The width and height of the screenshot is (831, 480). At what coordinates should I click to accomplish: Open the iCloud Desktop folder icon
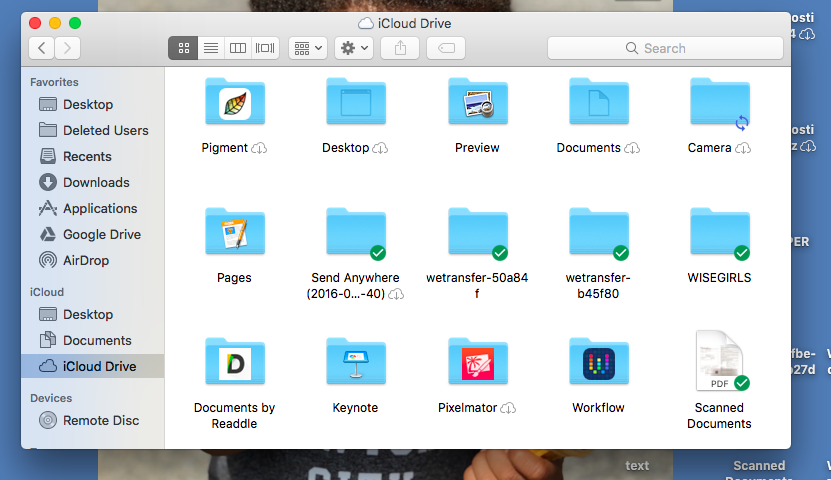(x=356, y=102)
